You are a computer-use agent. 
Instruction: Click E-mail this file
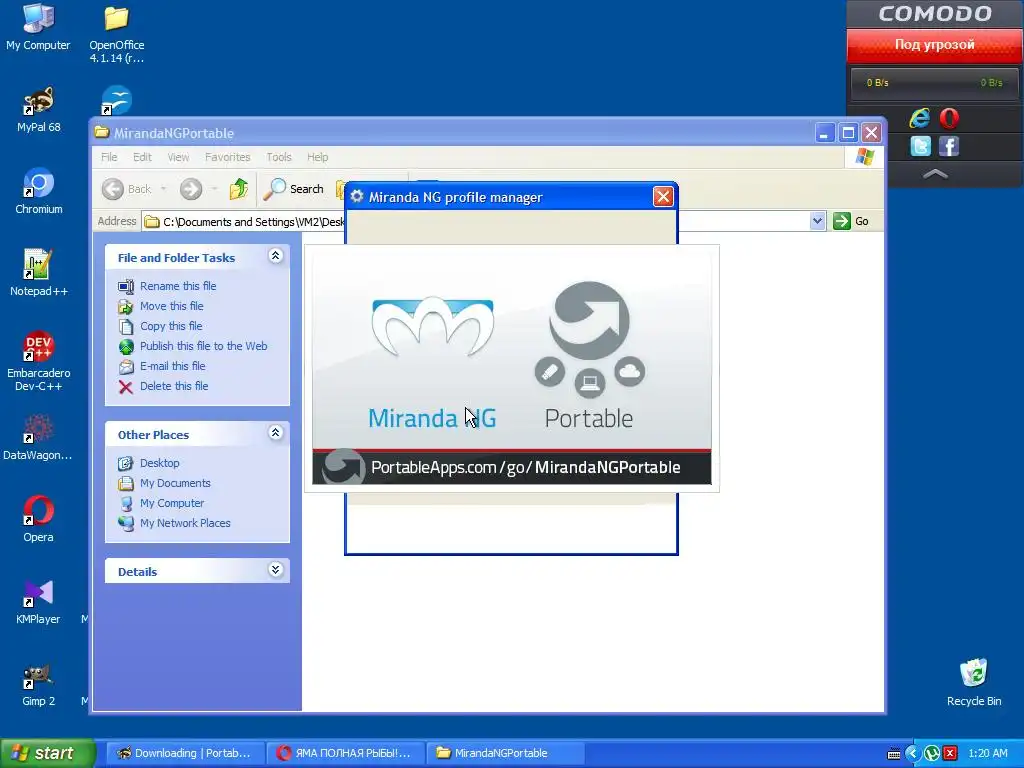pyautogui.click(x=162, y=366)
